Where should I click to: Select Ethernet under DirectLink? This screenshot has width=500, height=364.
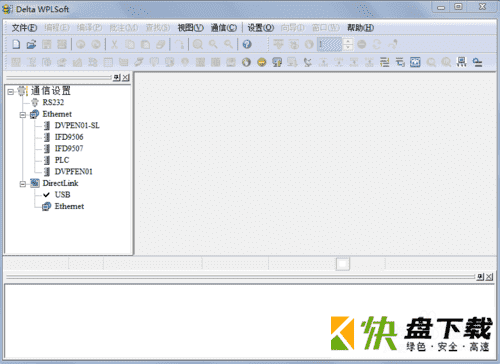pos(69,206)
